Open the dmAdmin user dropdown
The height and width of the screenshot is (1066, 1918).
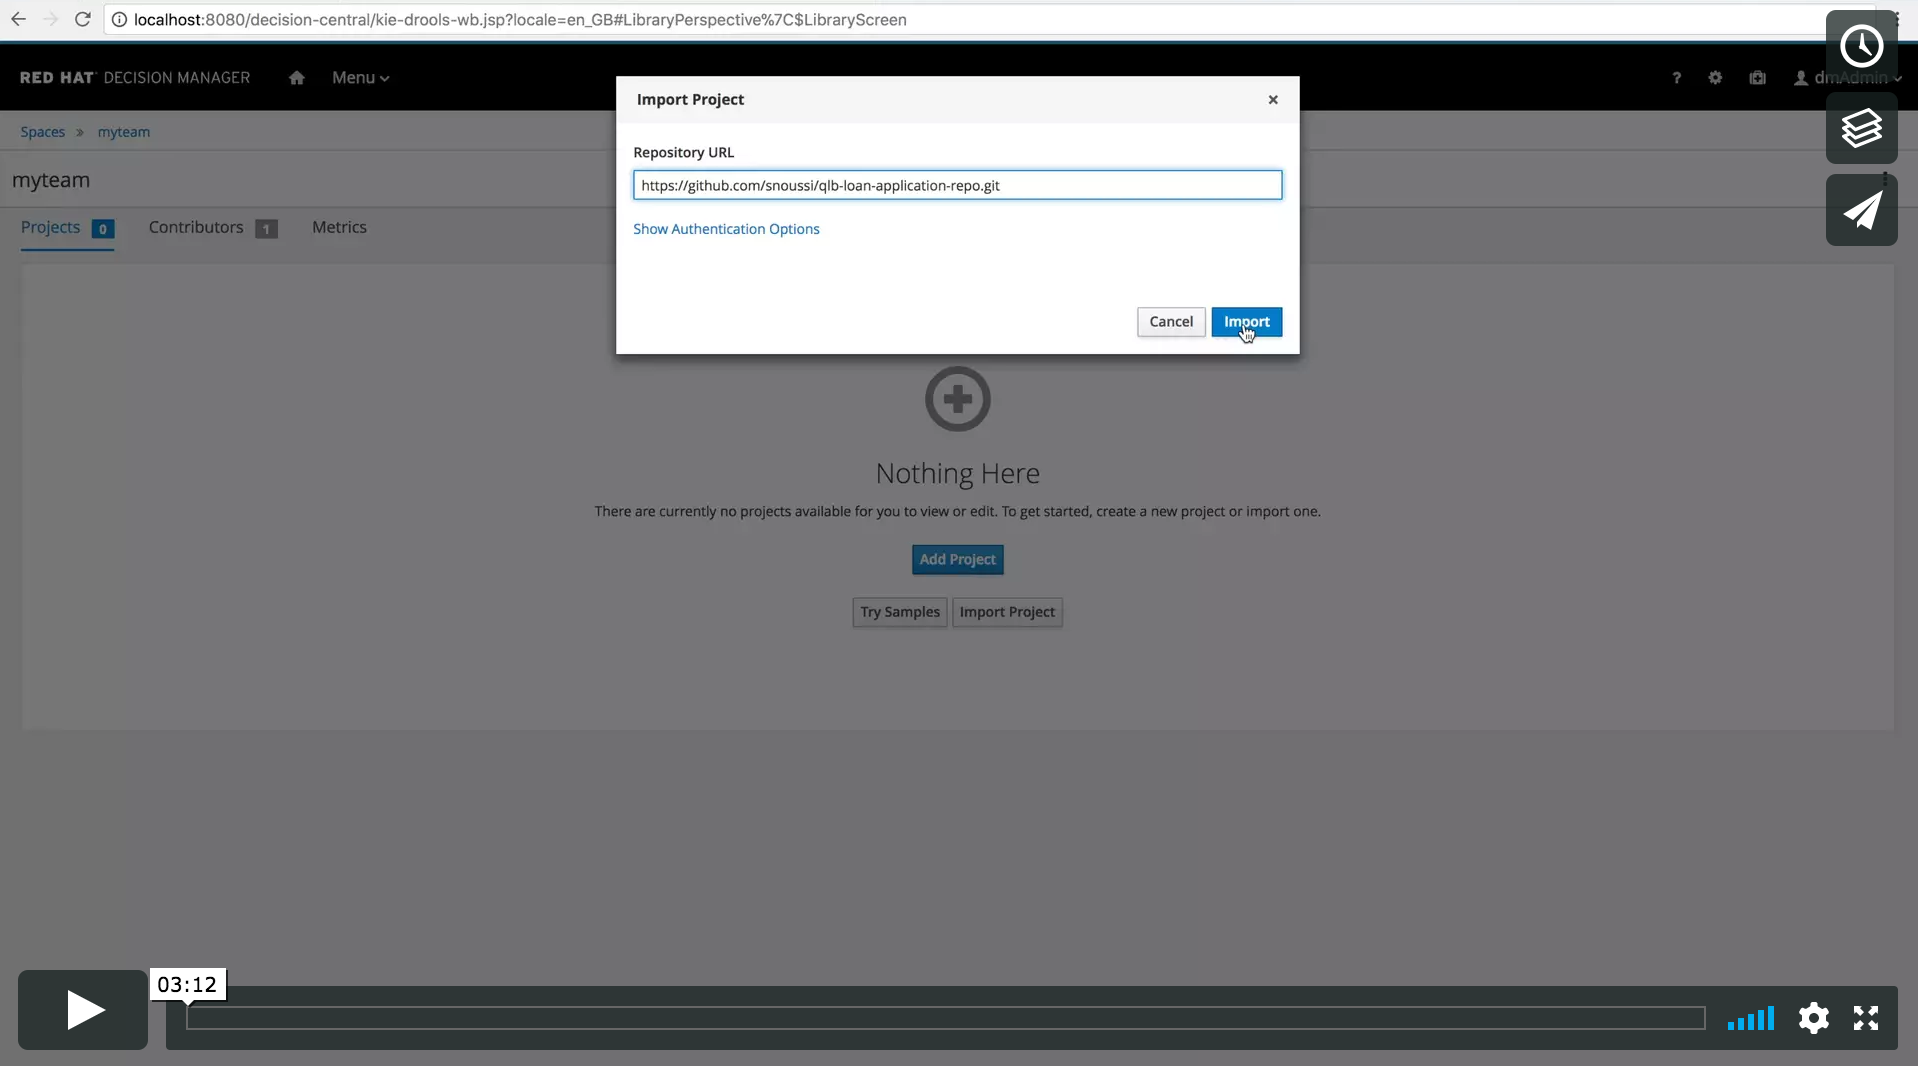(x=1848, y=78)
